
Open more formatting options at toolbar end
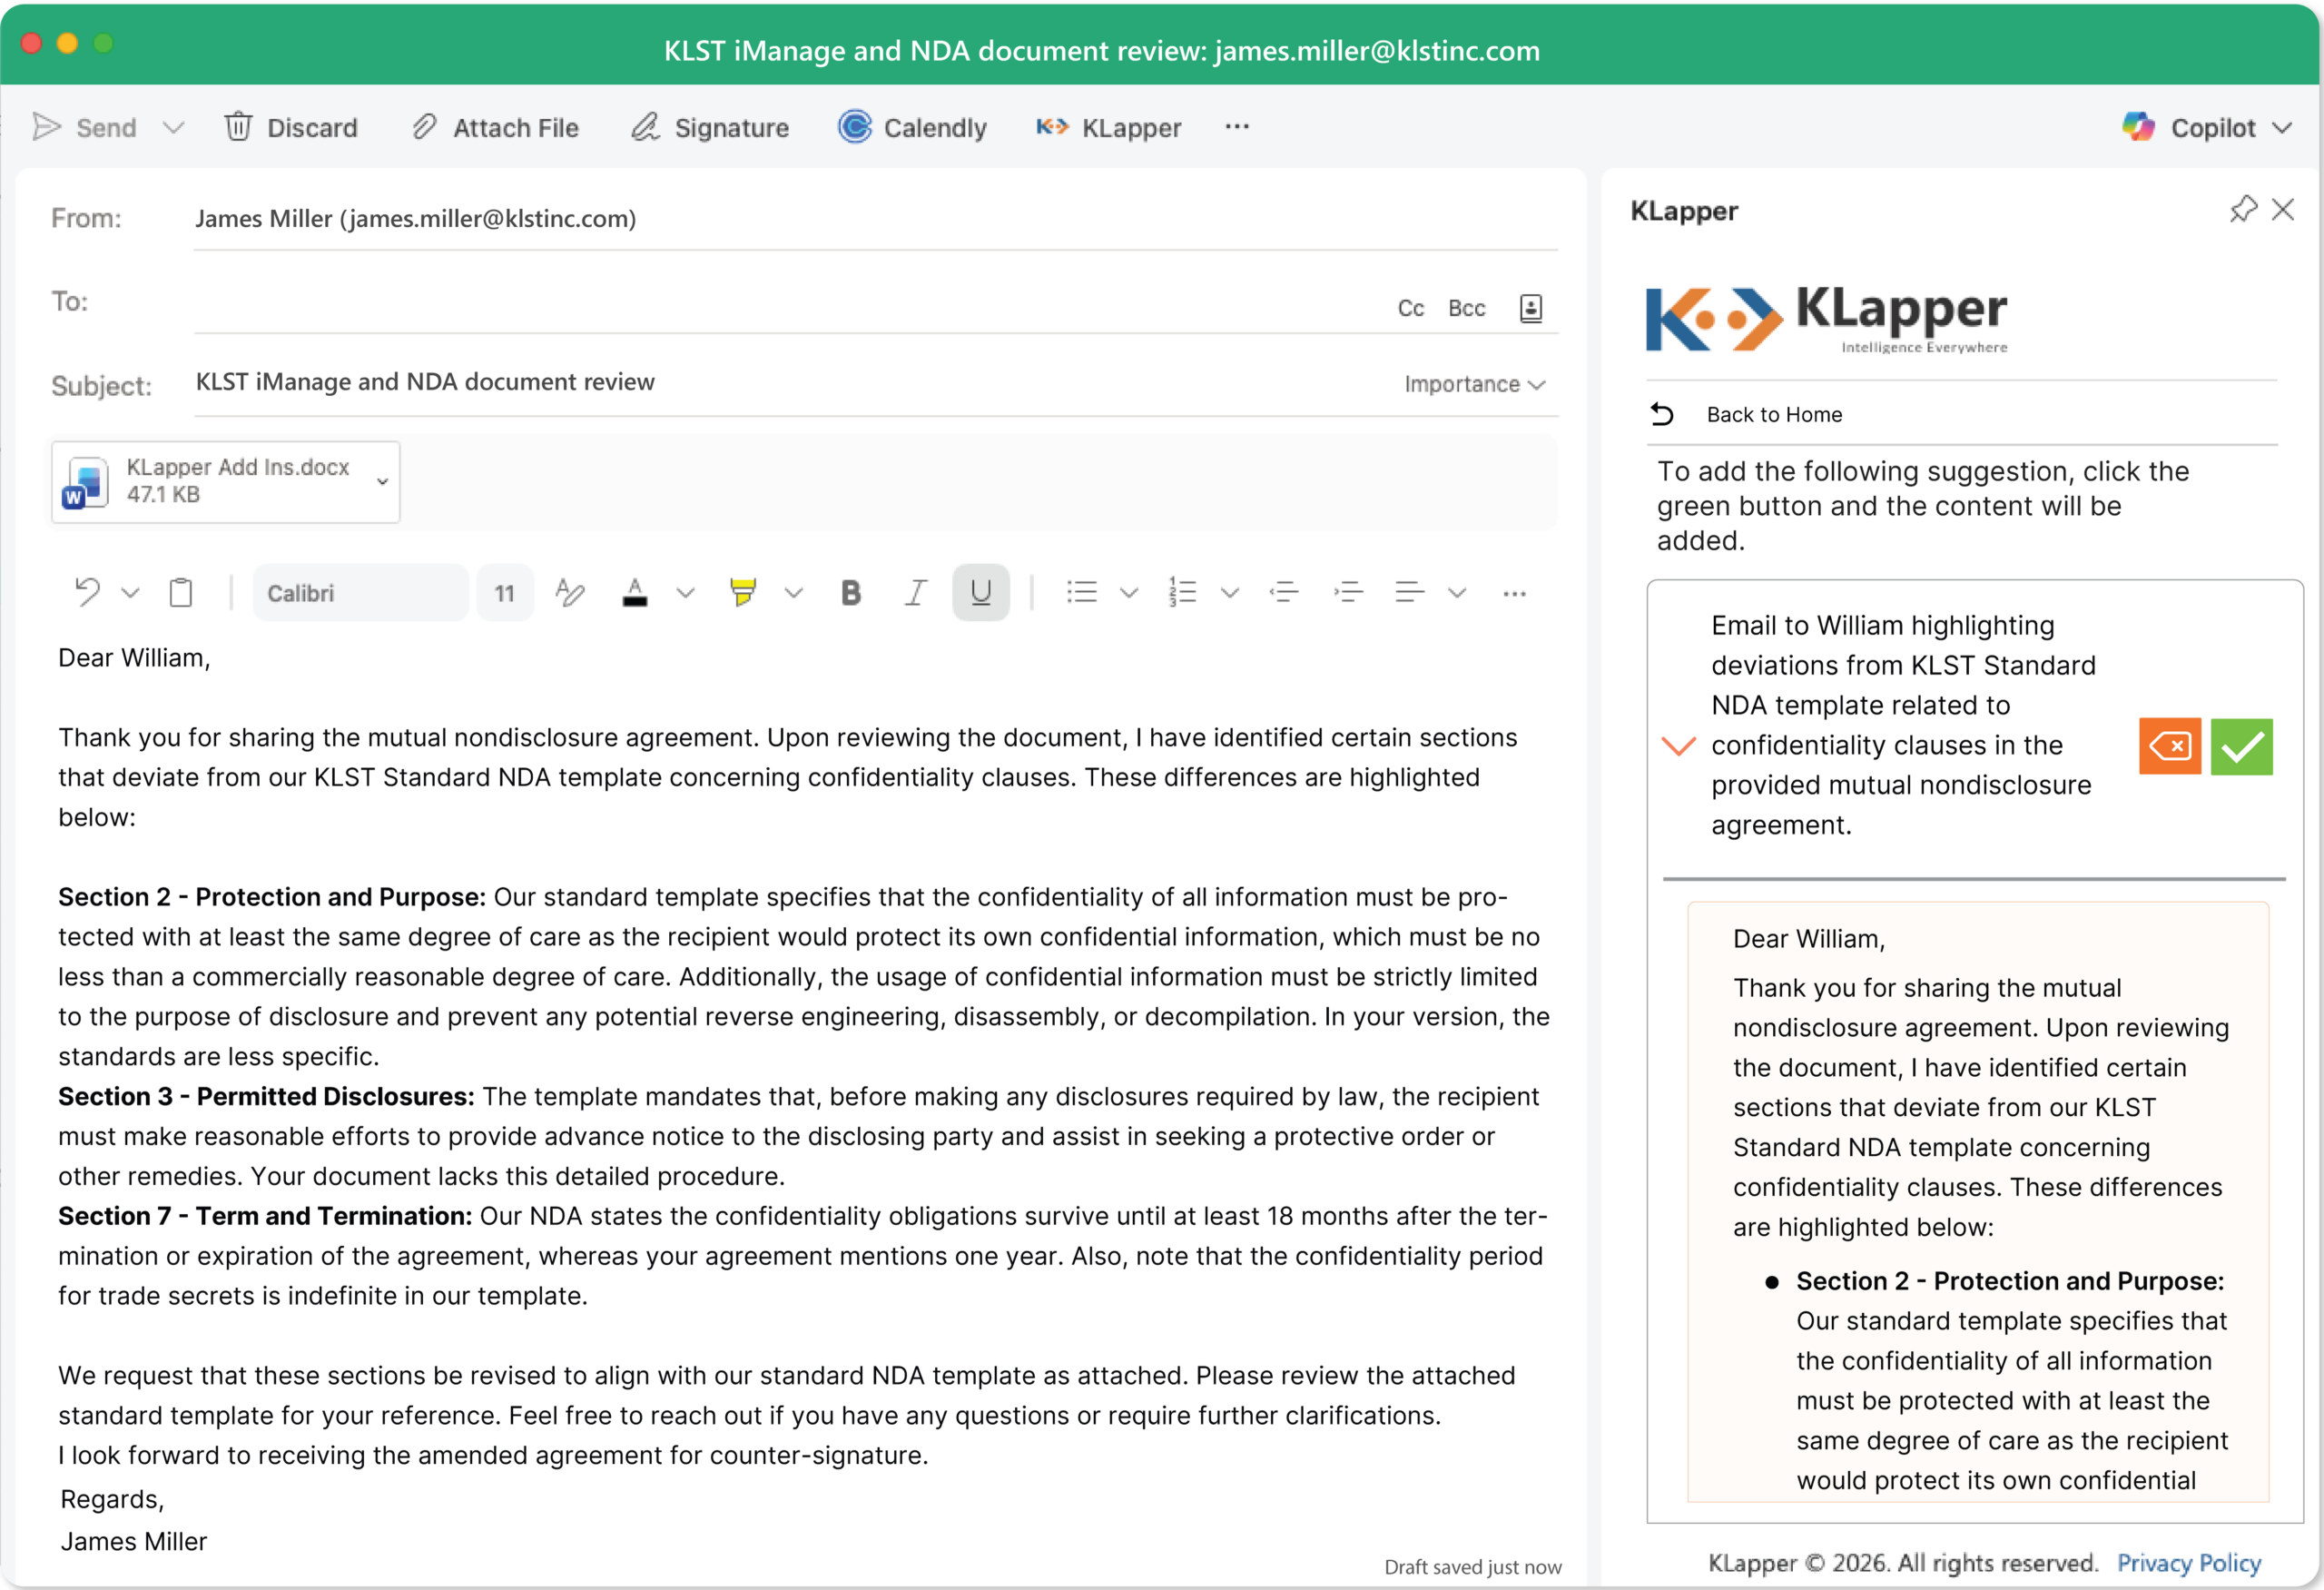1514,592
